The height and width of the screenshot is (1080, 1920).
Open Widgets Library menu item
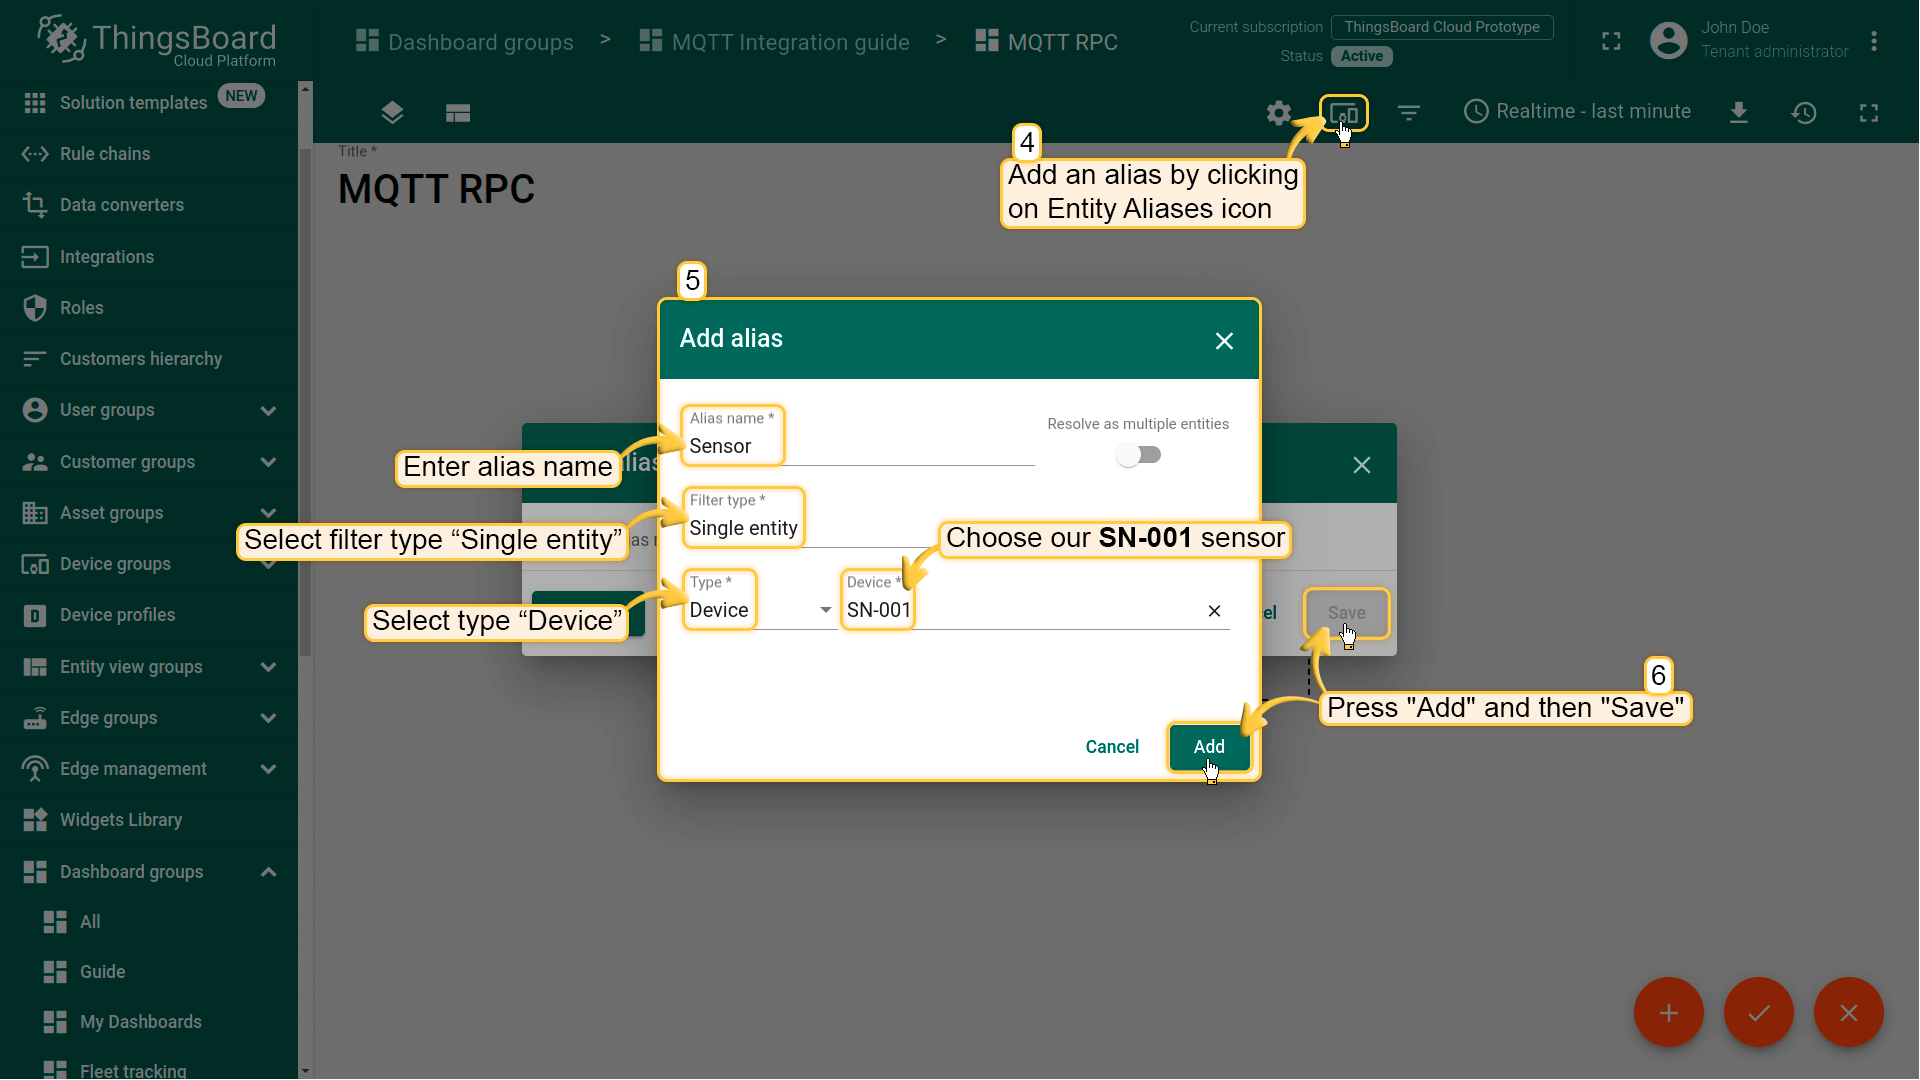(x=120, y=820)
